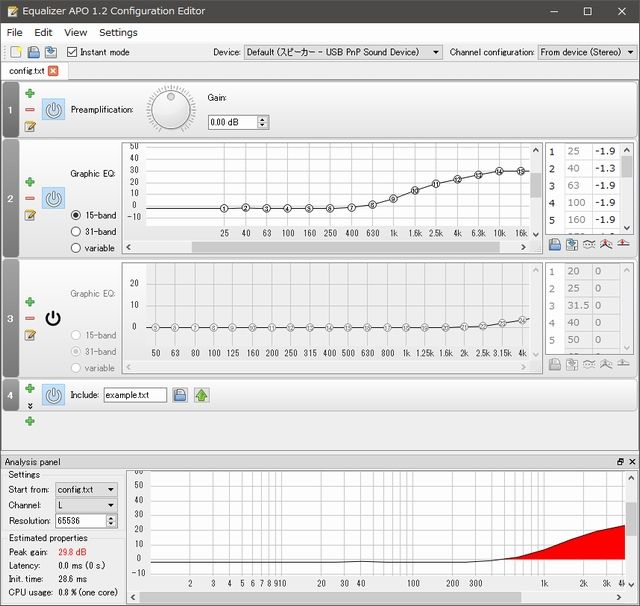Click the invert response icon under the first EQ table

[589, 244]
